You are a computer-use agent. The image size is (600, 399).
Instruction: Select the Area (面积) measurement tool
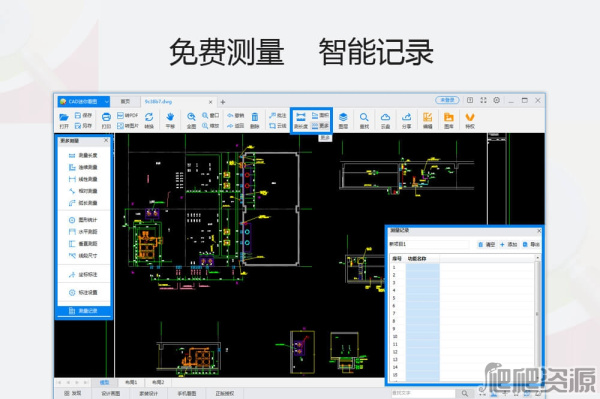tap(320, 115)
